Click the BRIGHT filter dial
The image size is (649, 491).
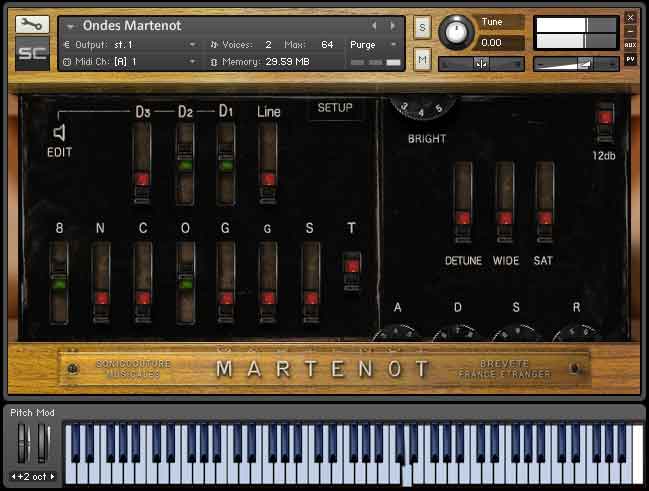[422, 107]
